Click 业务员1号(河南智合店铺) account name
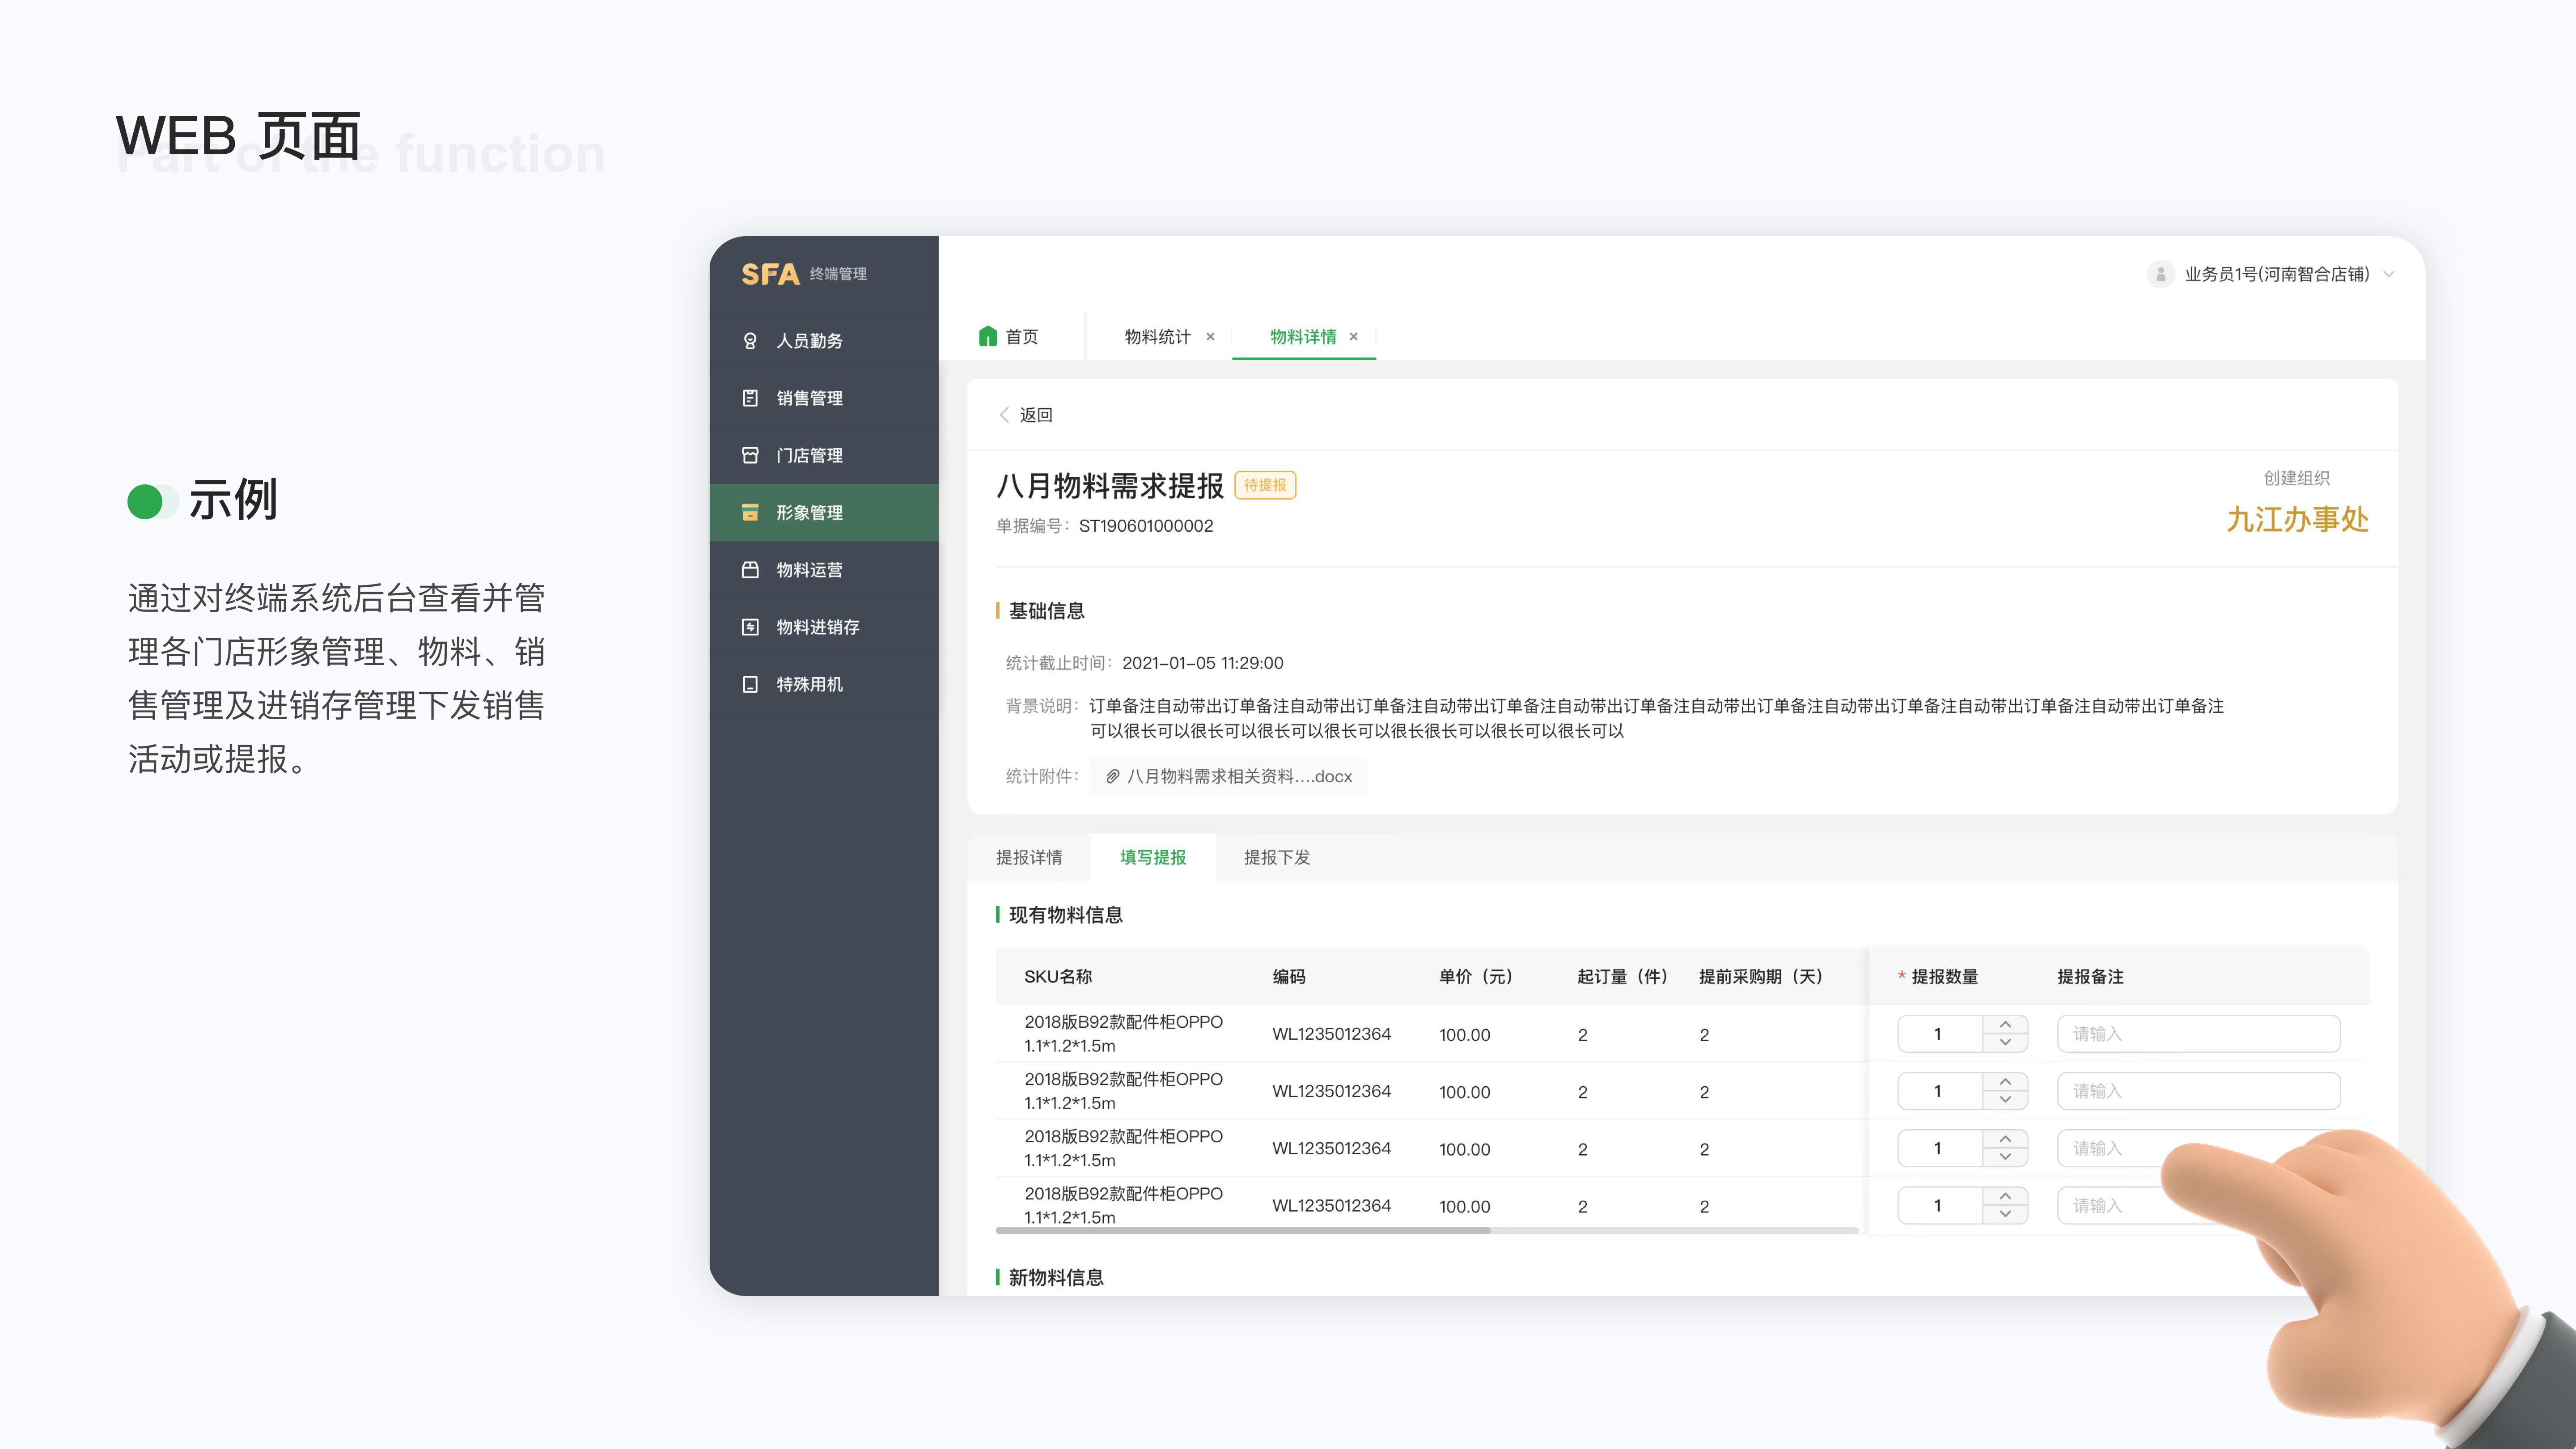2576x1449 pixels. click(x=2276, y=274)
